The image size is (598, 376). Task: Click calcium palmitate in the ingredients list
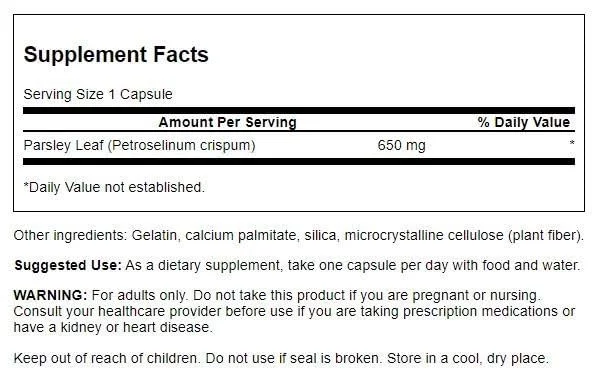pyautogui.click(x=241, y=235)
